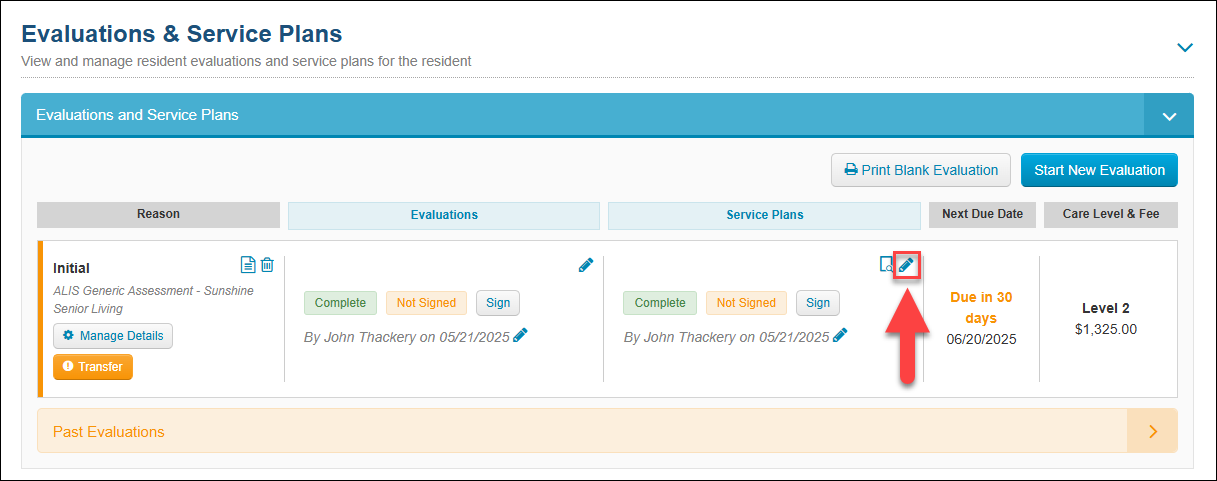Sign the evaluation in the Evaluations column
The image size is (1217, 481).
pos(498,303)
